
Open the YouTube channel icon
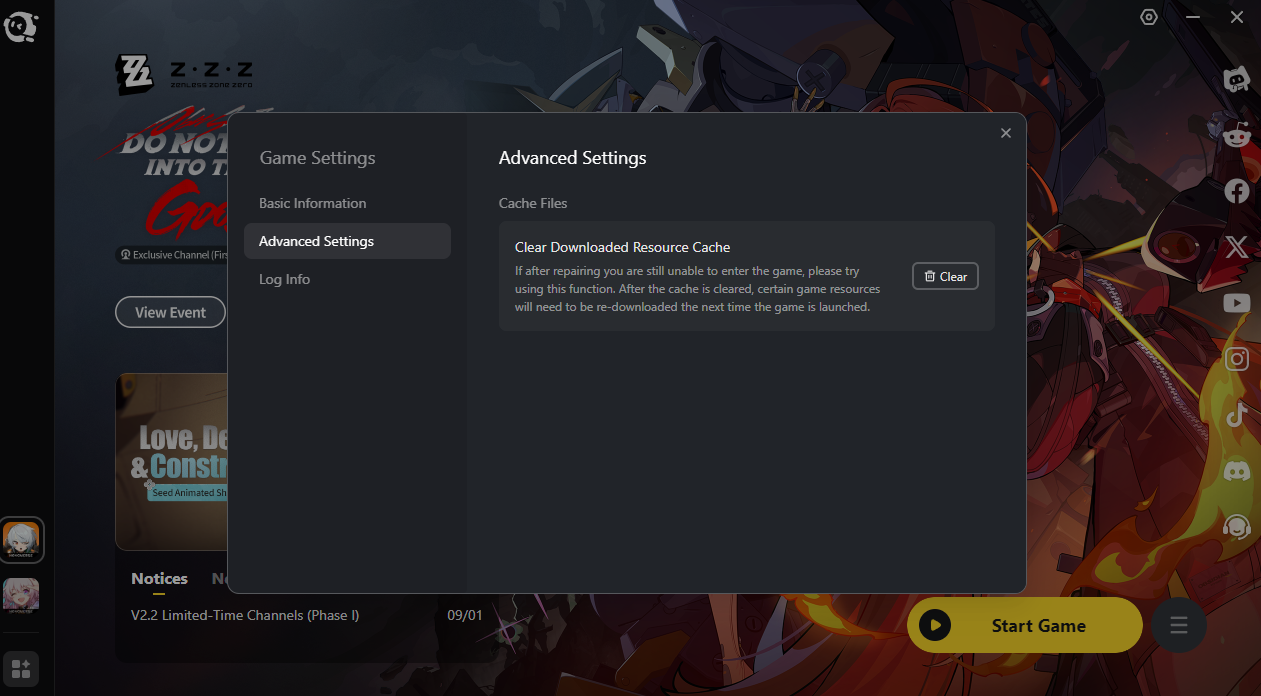[x=1237, y=303]
